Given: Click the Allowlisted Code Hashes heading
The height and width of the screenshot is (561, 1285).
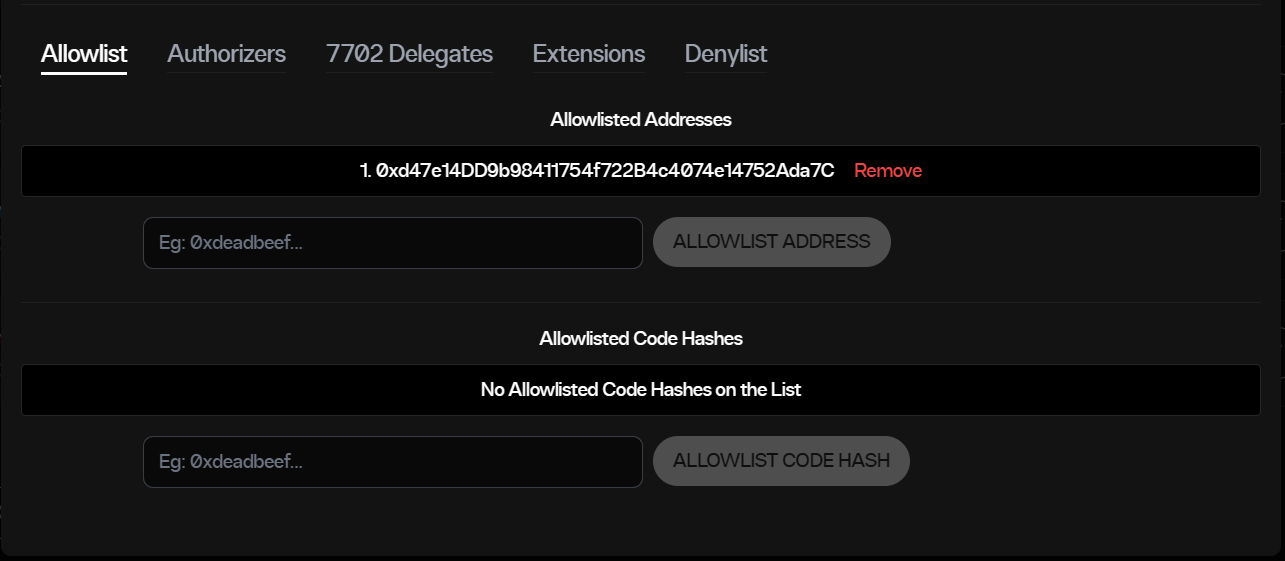Looking at the screenshot, I should pos(641,339).
